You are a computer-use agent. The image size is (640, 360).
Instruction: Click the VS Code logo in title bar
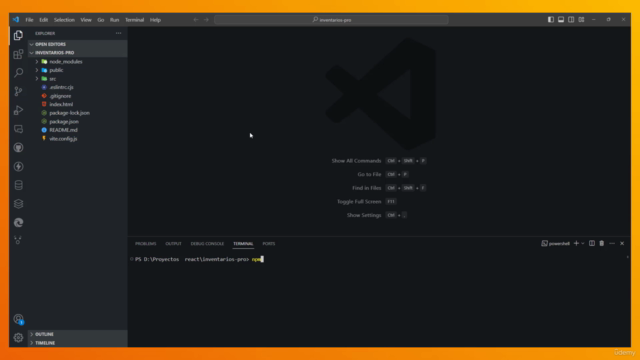pos(16,20)
